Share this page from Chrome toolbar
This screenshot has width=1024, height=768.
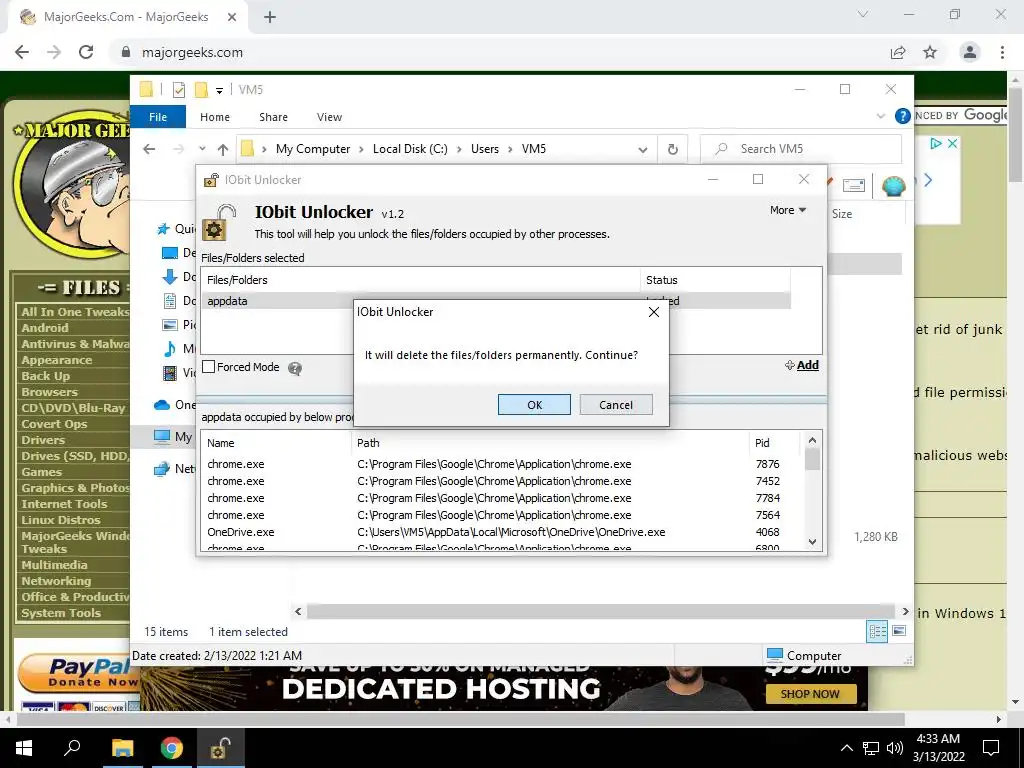(x=898, y=52)
